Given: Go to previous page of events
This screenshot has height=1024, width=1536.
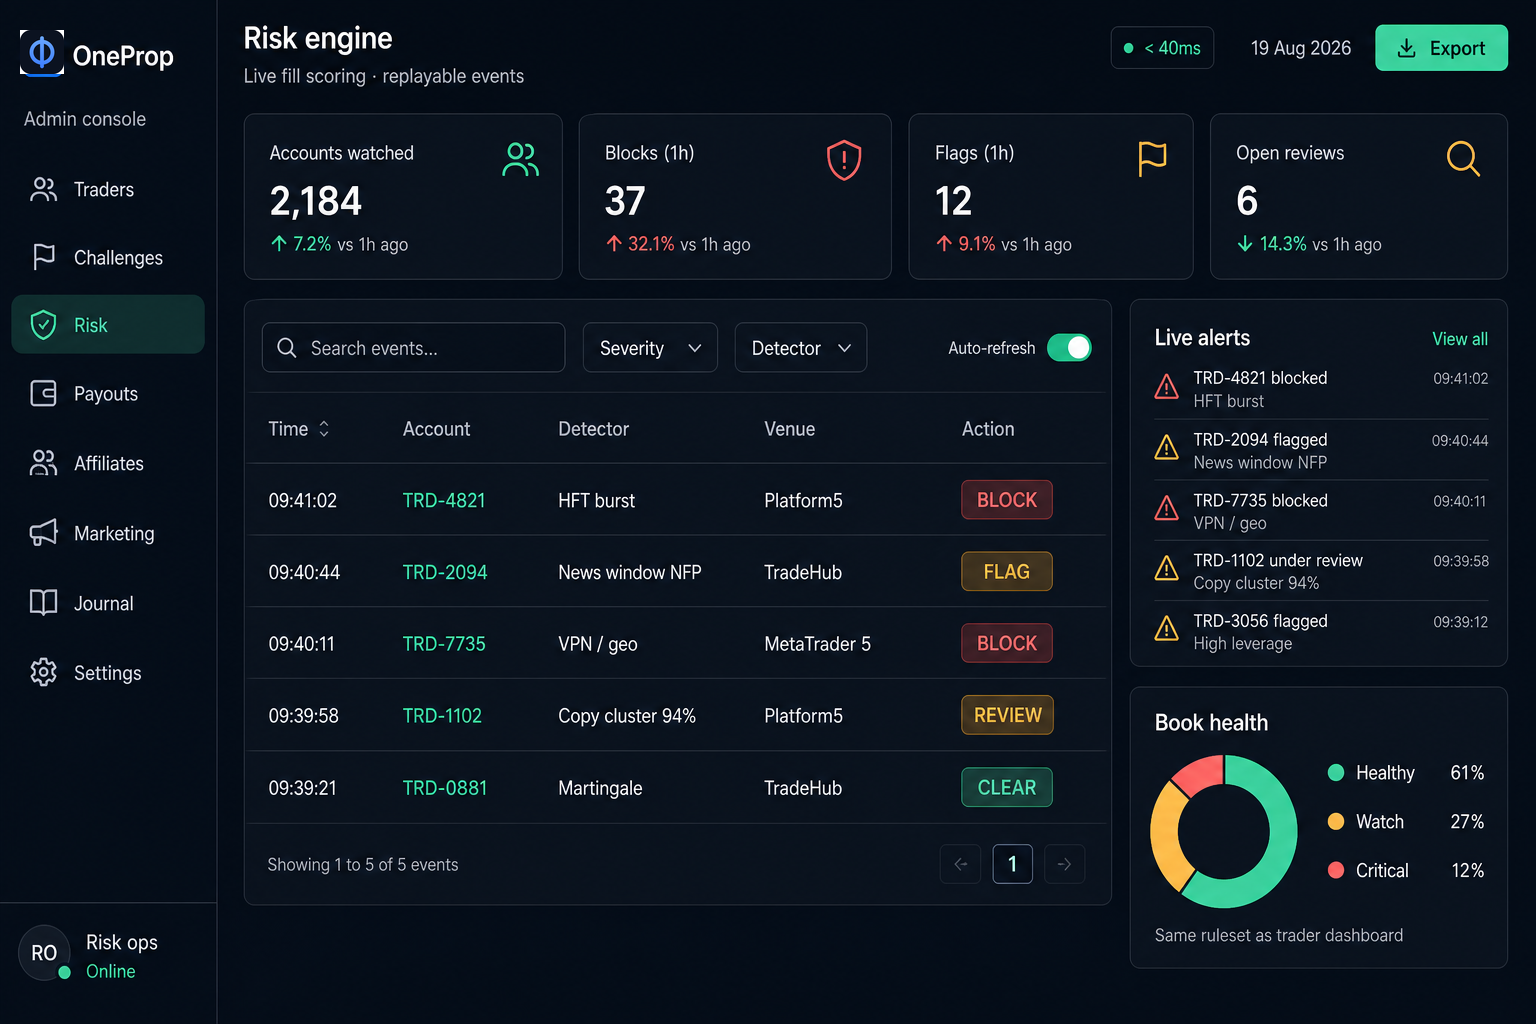Looking at the screenshot, I should [x=960, y=864].
